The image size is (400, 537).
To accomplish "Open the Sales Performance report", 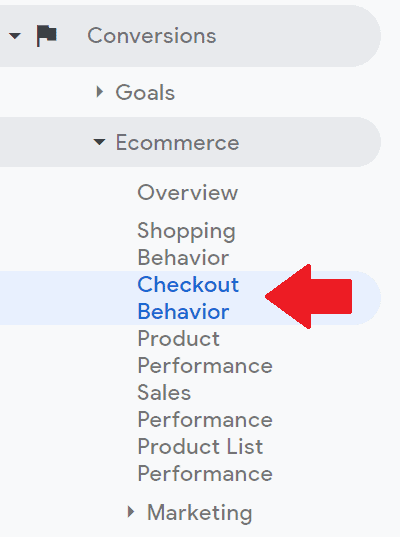I will 205,406.
